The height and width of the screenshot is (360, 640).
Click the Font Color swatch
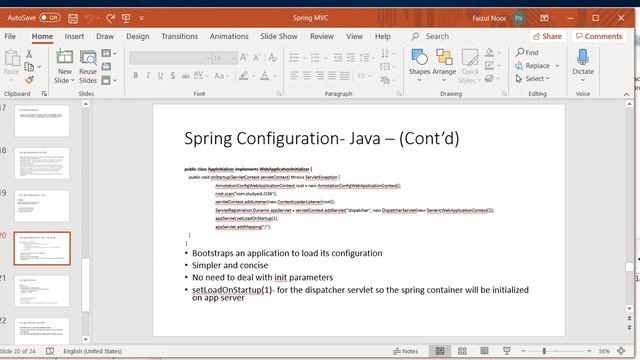click(264, 76)
